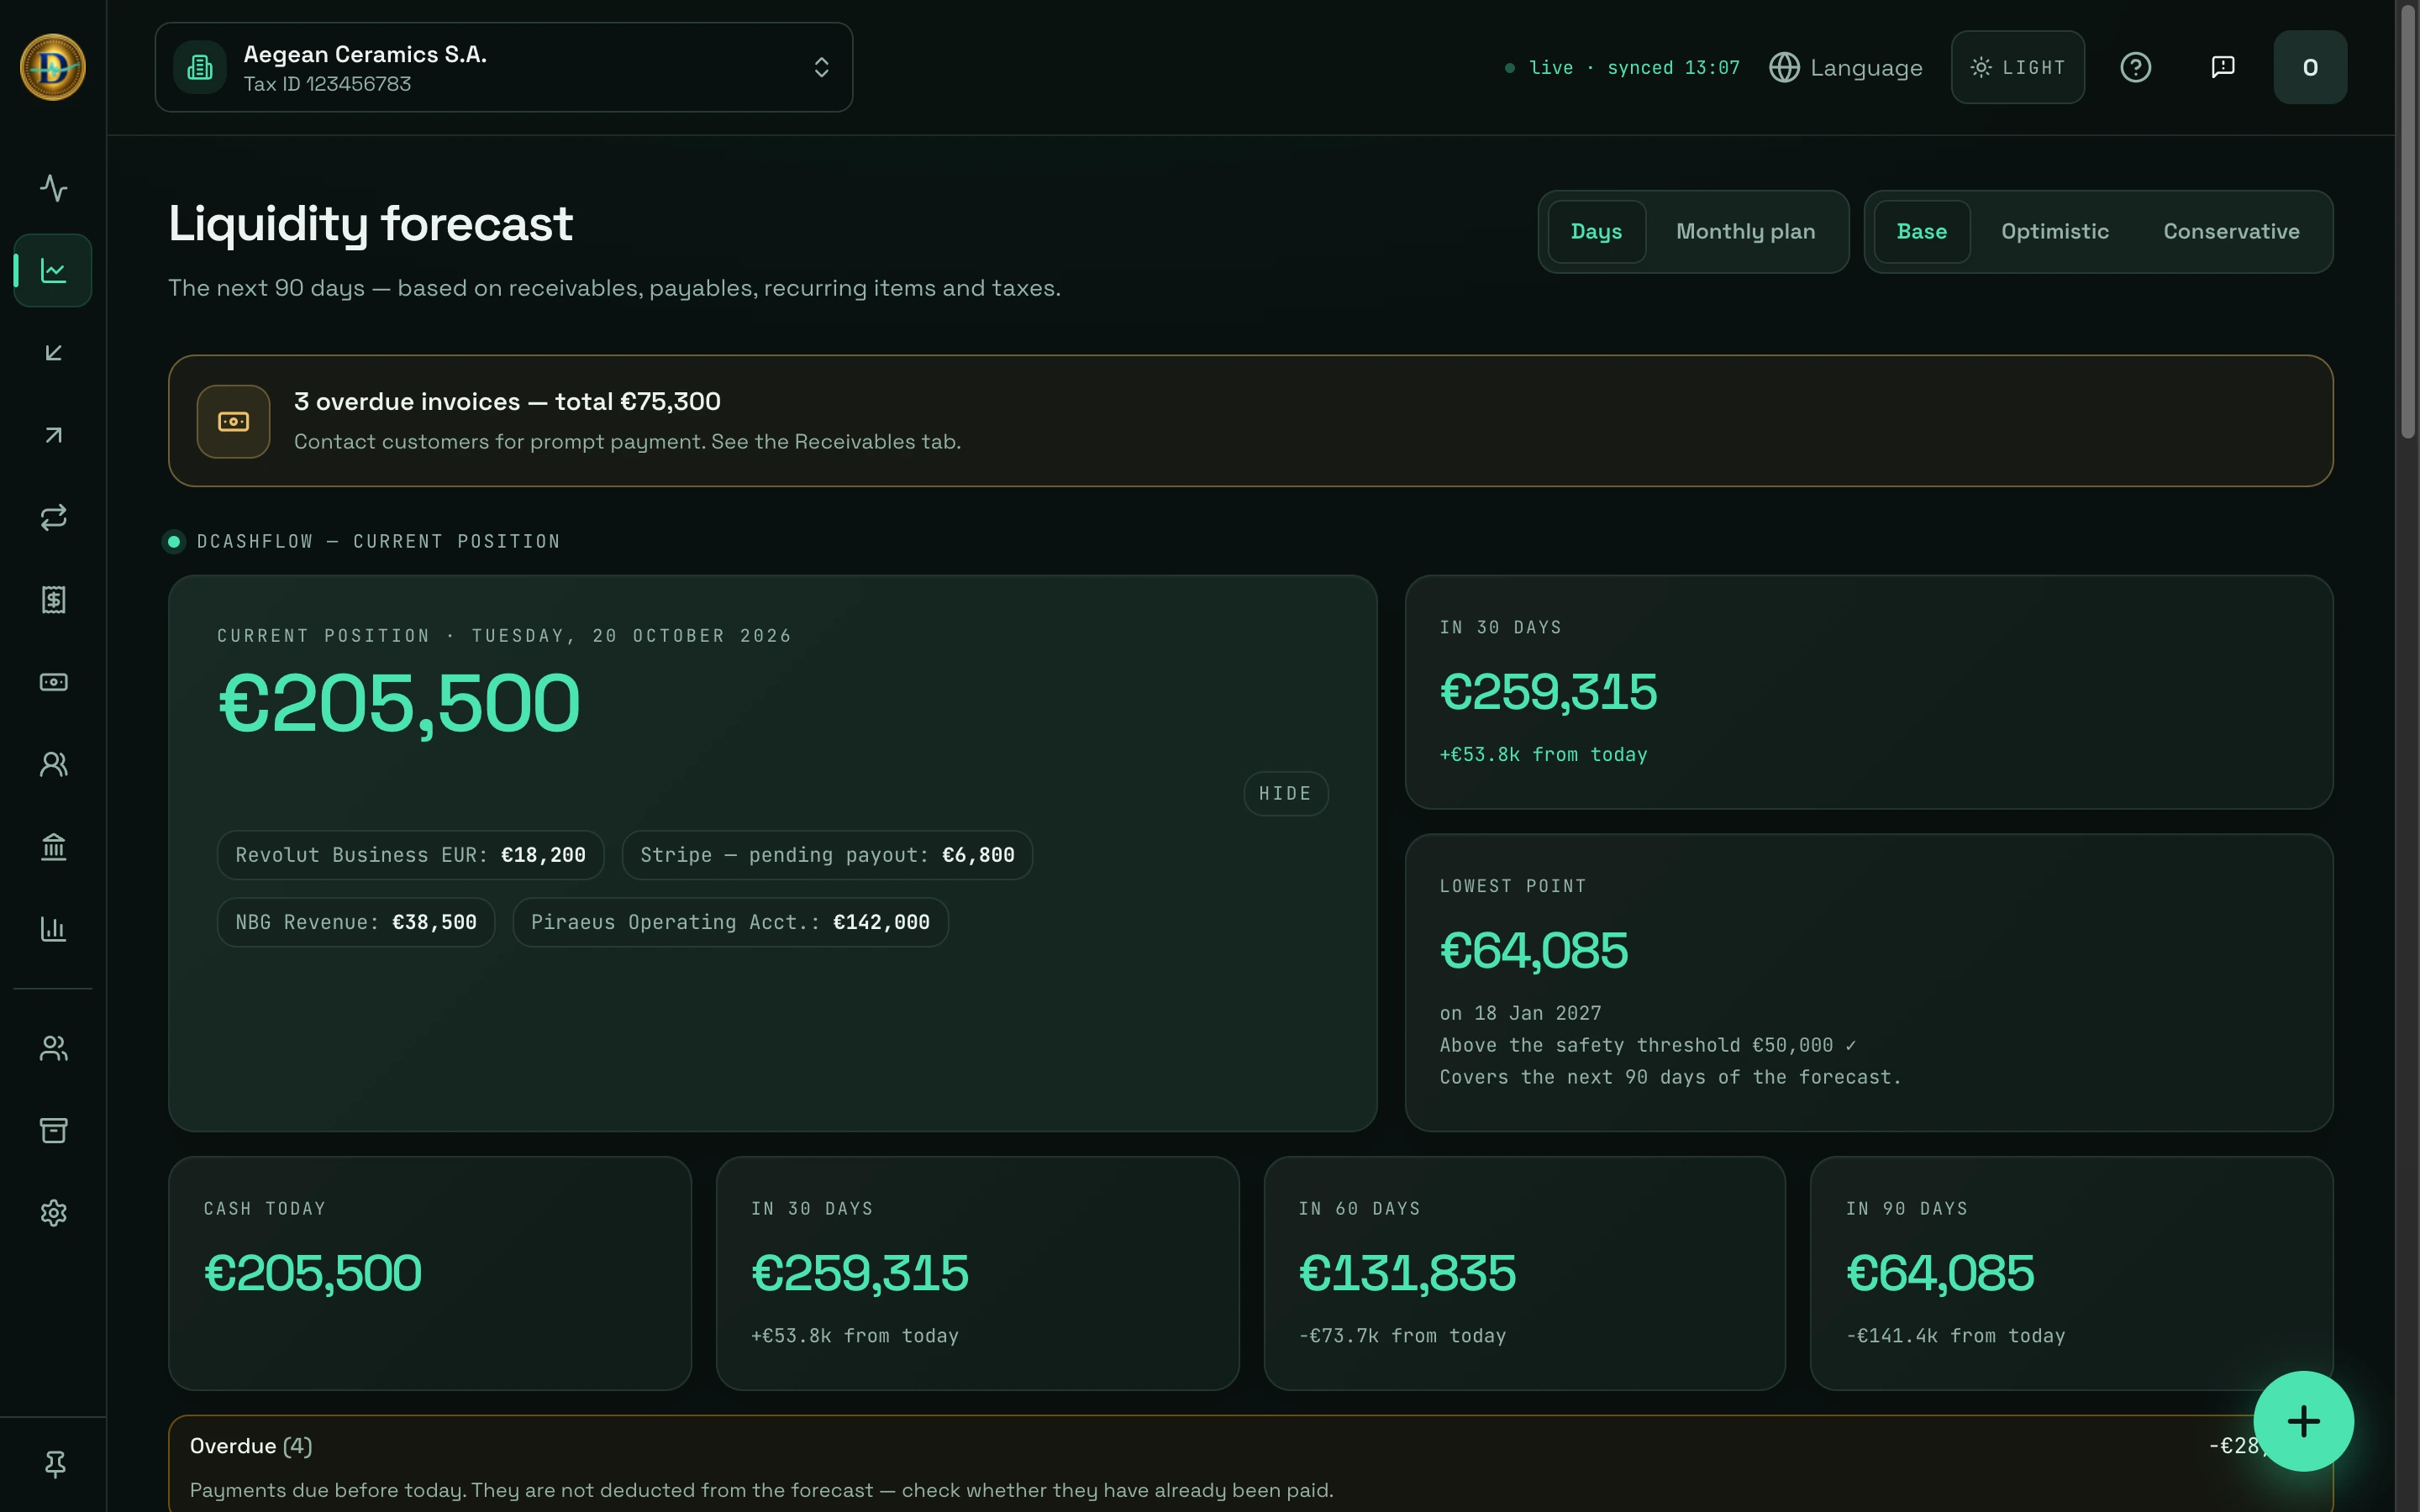Click the pin icon at the sidebar bottom
Screen dimensions: 2420x1512
[x=55, y=1464]
